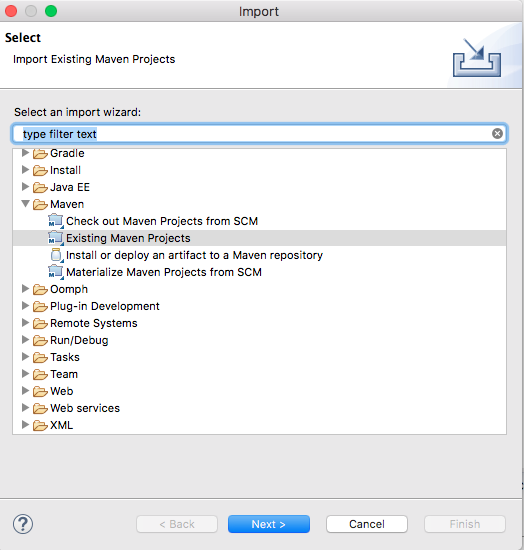
Task: Click the Check out Maven Projects icon
Action: coord(56,221)
